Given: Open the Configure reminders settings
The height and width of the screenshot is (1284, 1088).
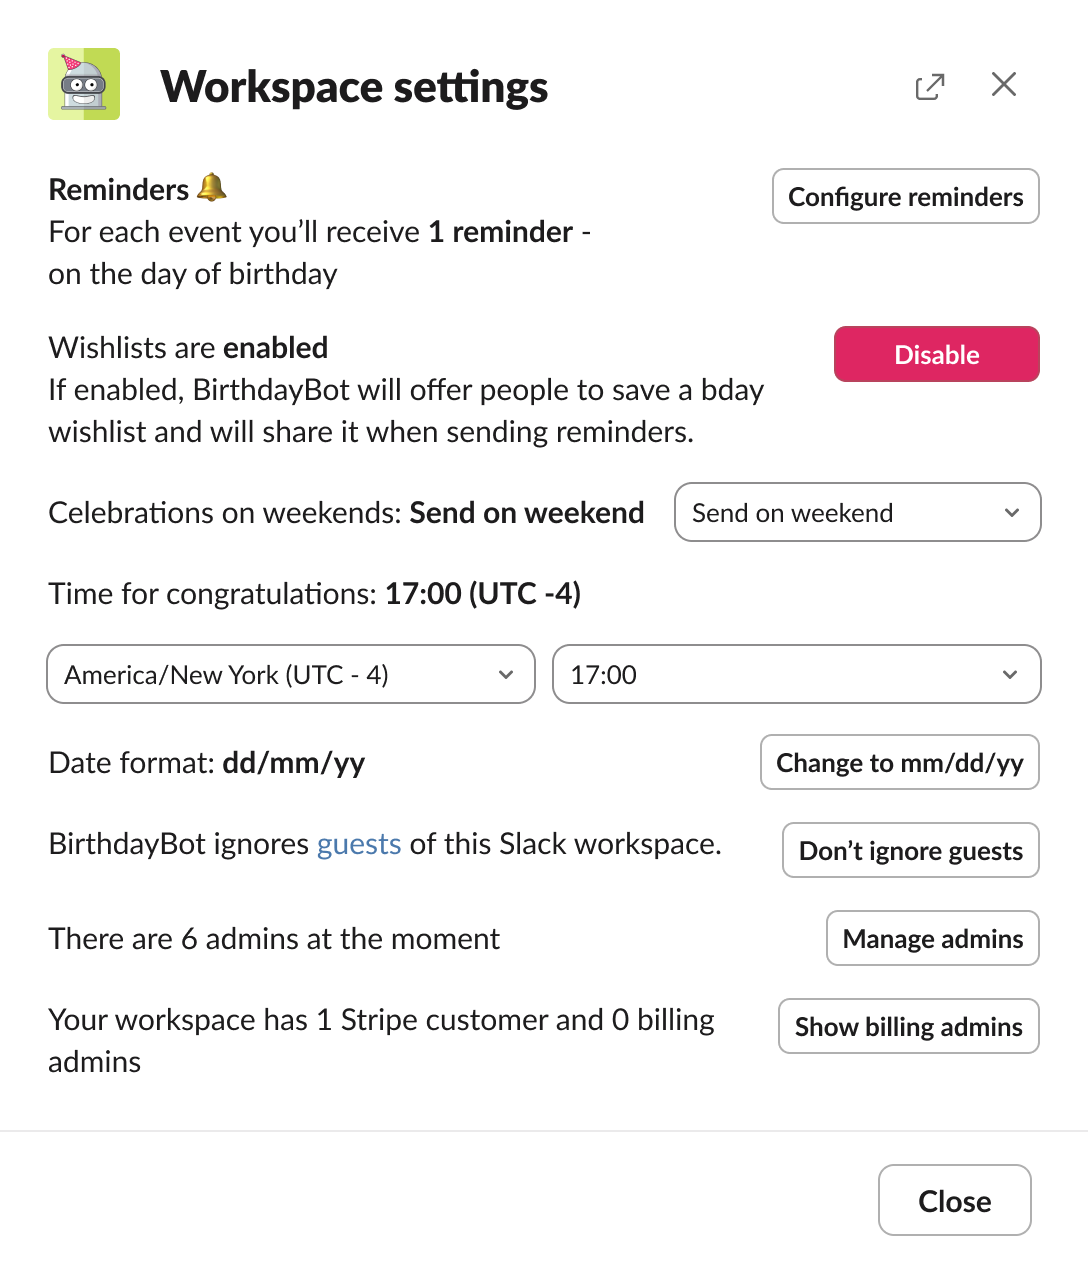Looking at the screenshot, I should pyautogui.click(x=905, y=196).
